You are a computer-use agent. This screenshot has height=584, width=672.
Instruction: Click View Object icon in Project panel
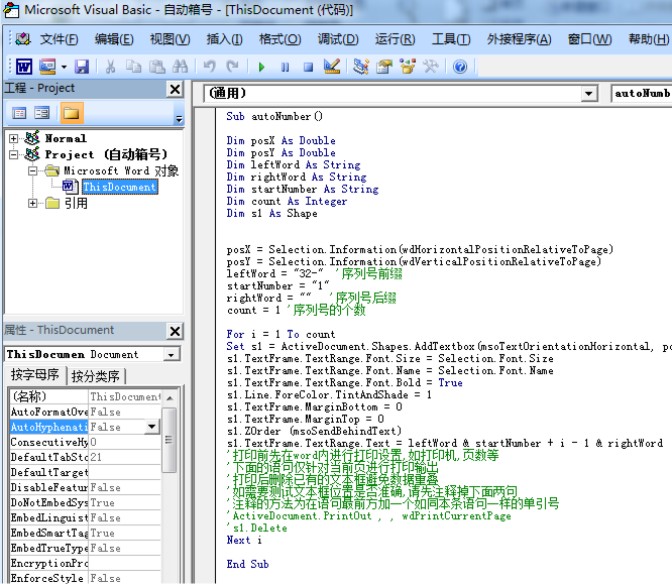tap(42, 114)
